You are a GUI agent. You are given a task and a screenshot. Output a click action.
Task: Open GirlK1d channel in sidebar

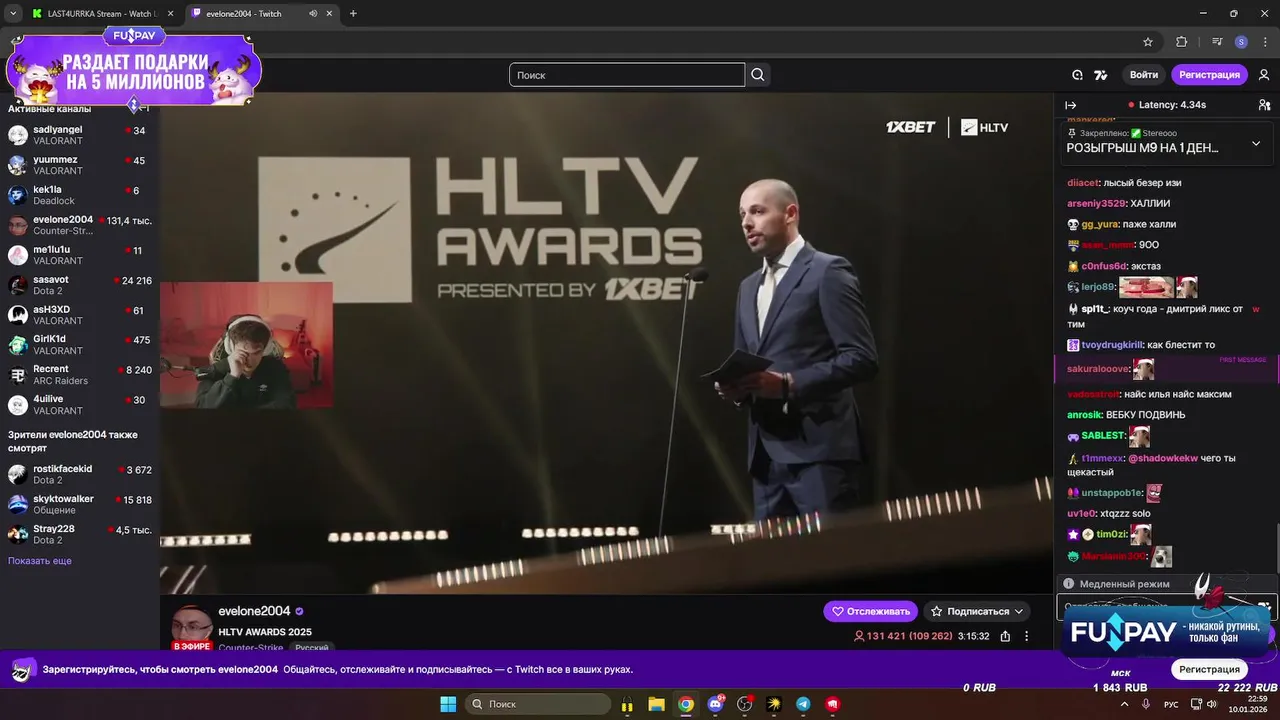click(x=79, y=345)
